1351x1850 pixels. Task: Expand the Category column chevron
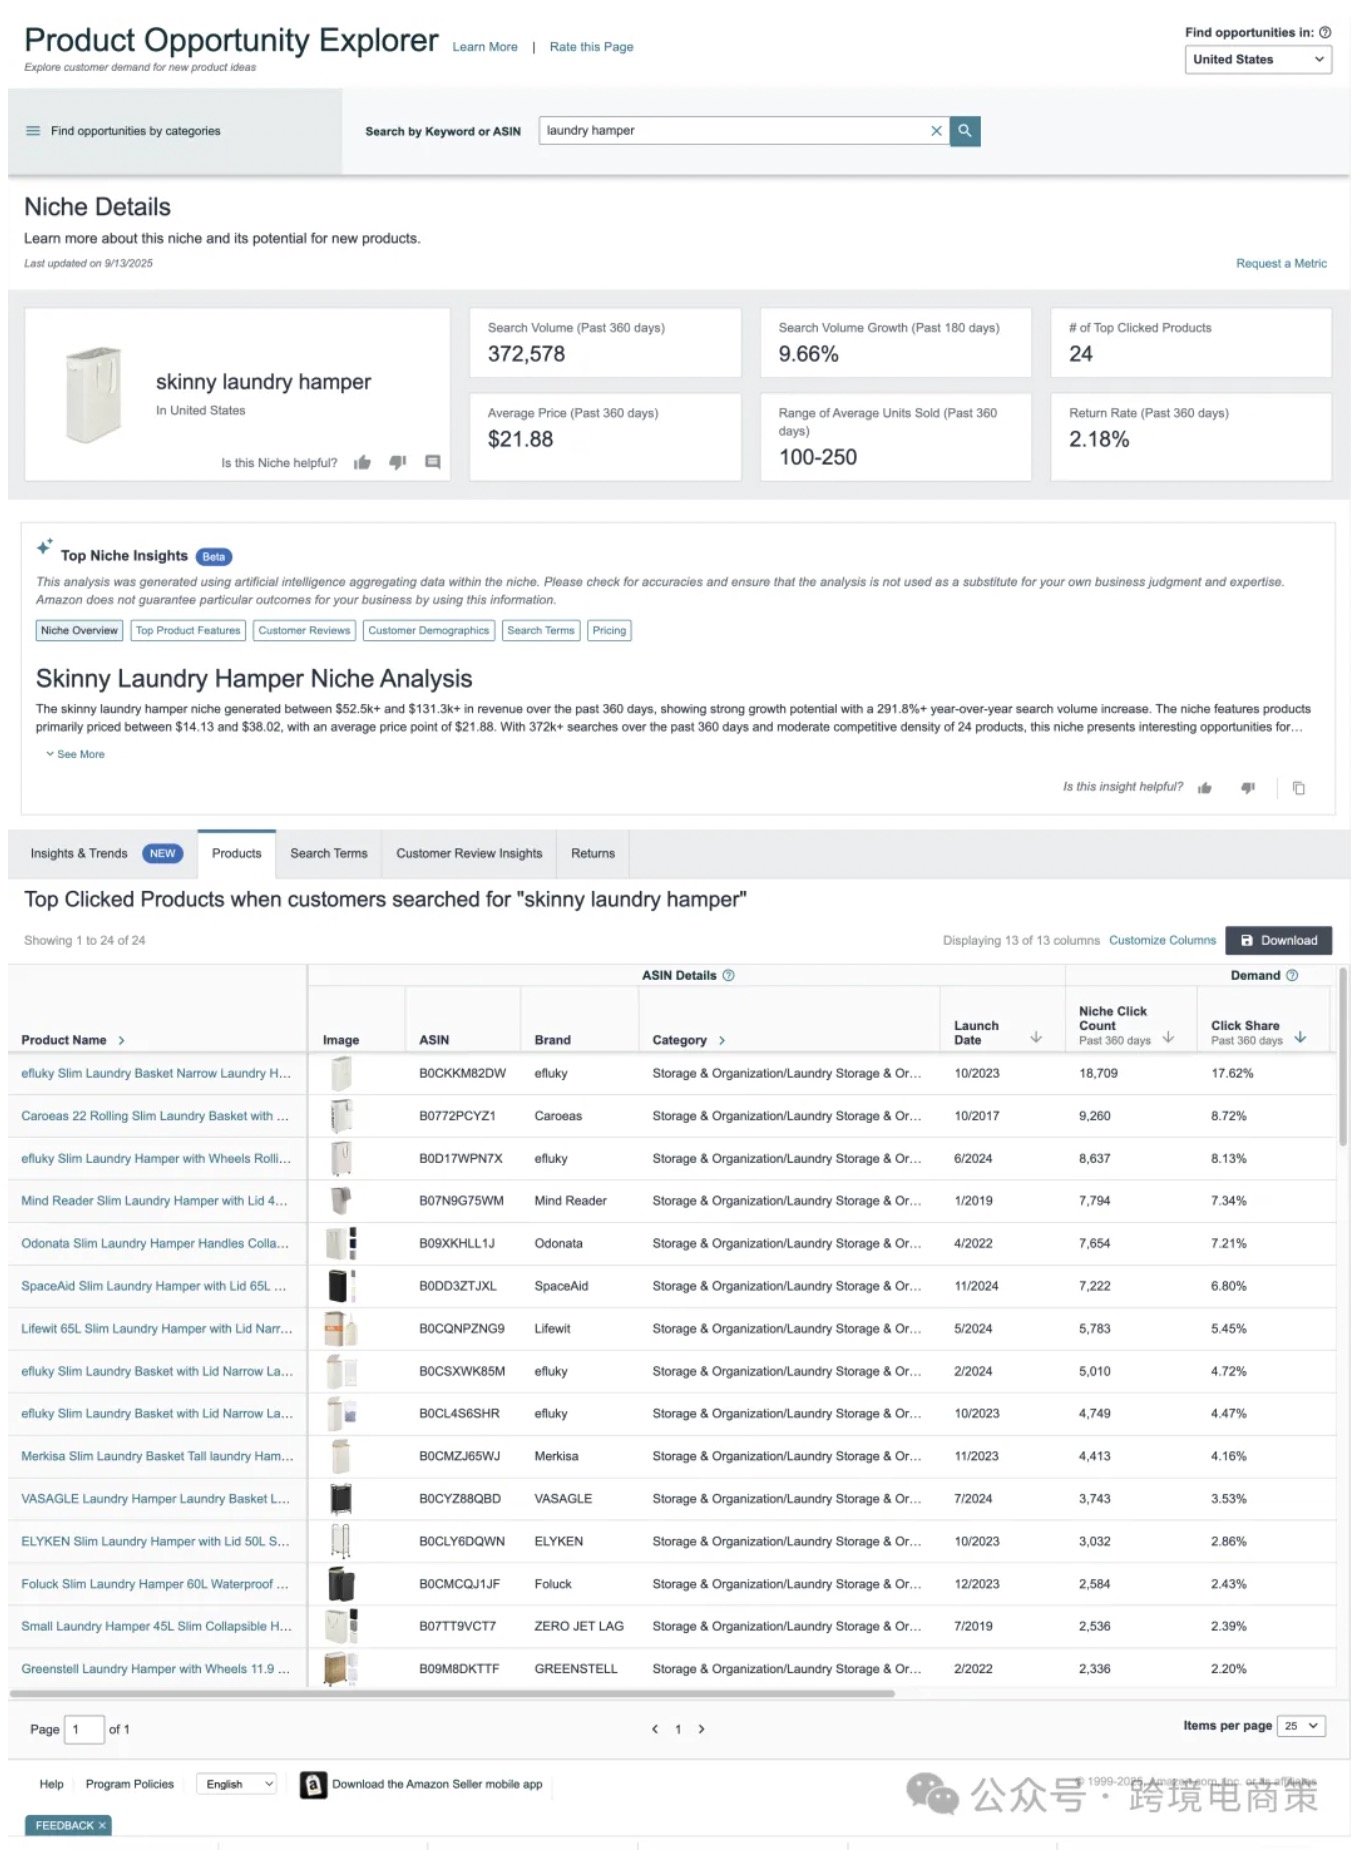pos(722,1041)
